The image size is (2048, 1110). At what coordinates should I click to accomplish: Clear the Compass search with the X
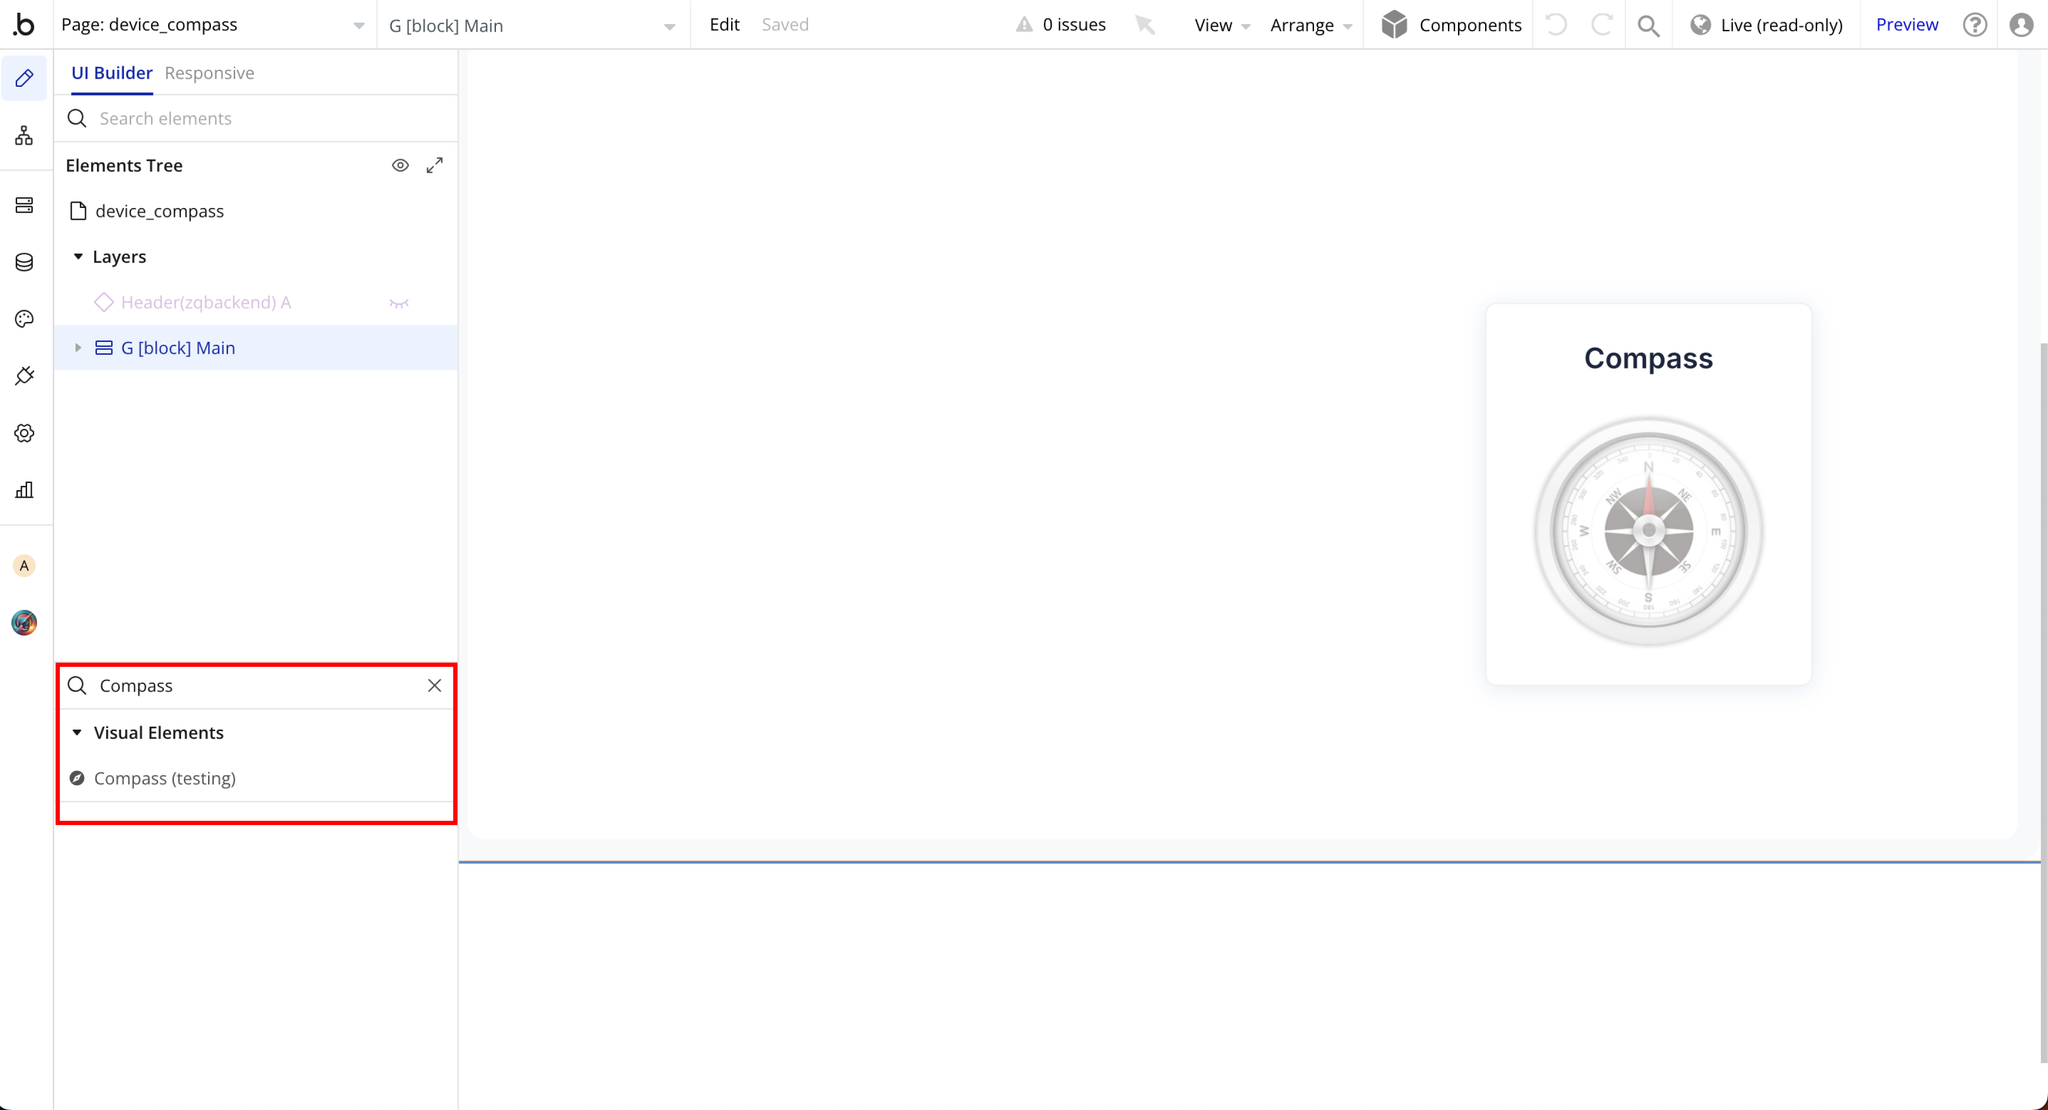tap(434, 686)
